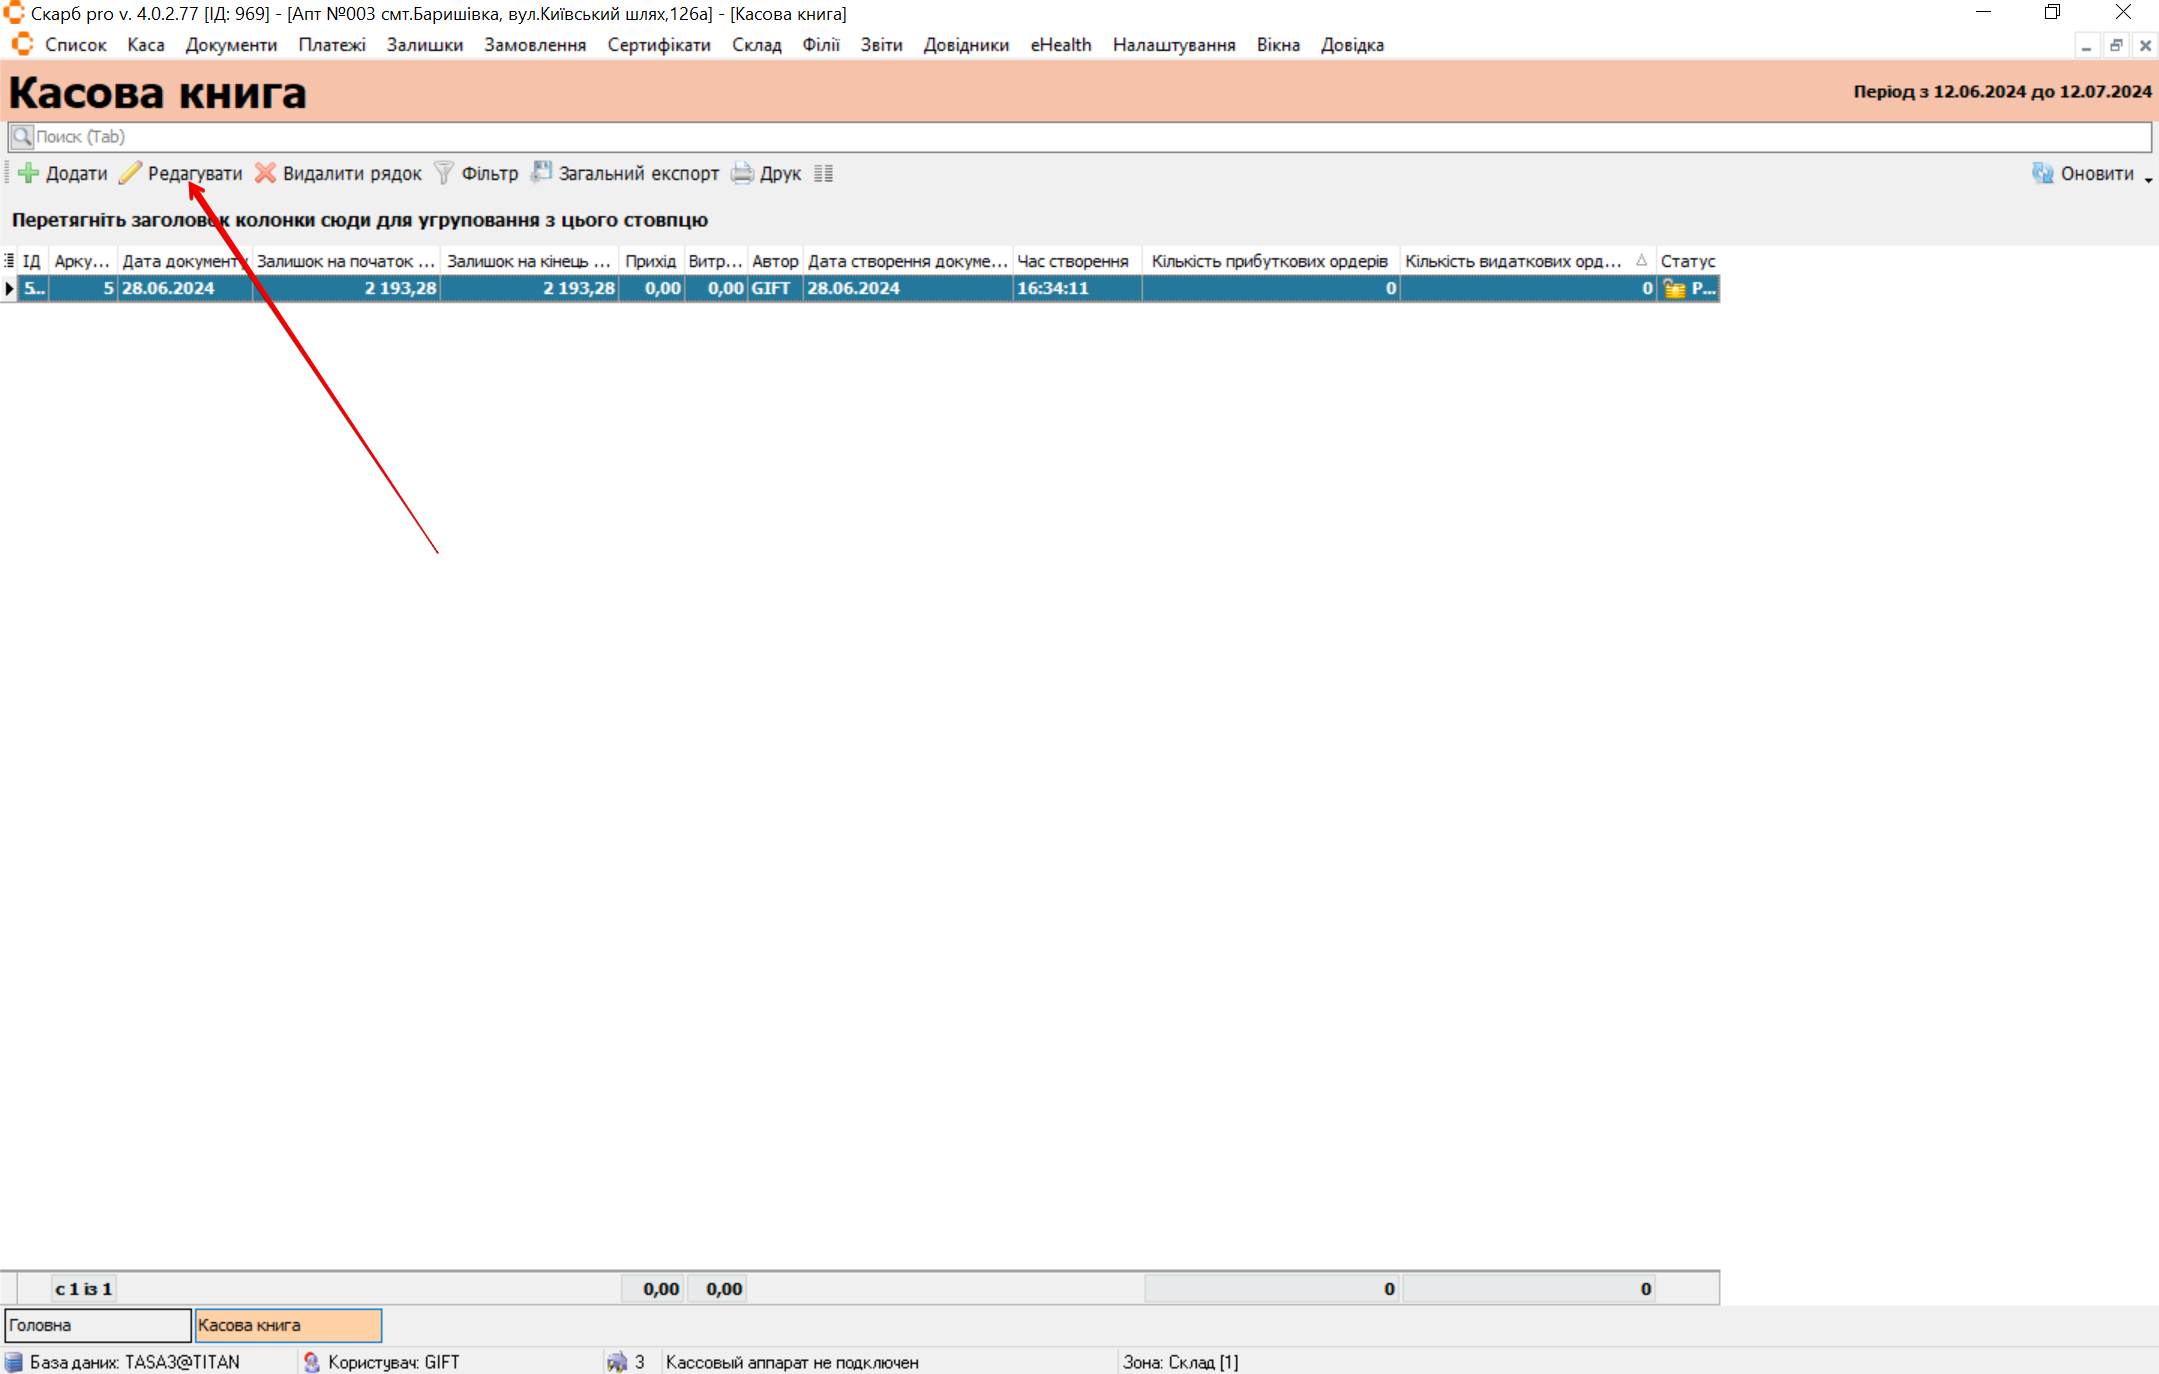Click the folder status icon in row
2159x1374 pixels.
pyautogui.click(x=1674, y=289)
